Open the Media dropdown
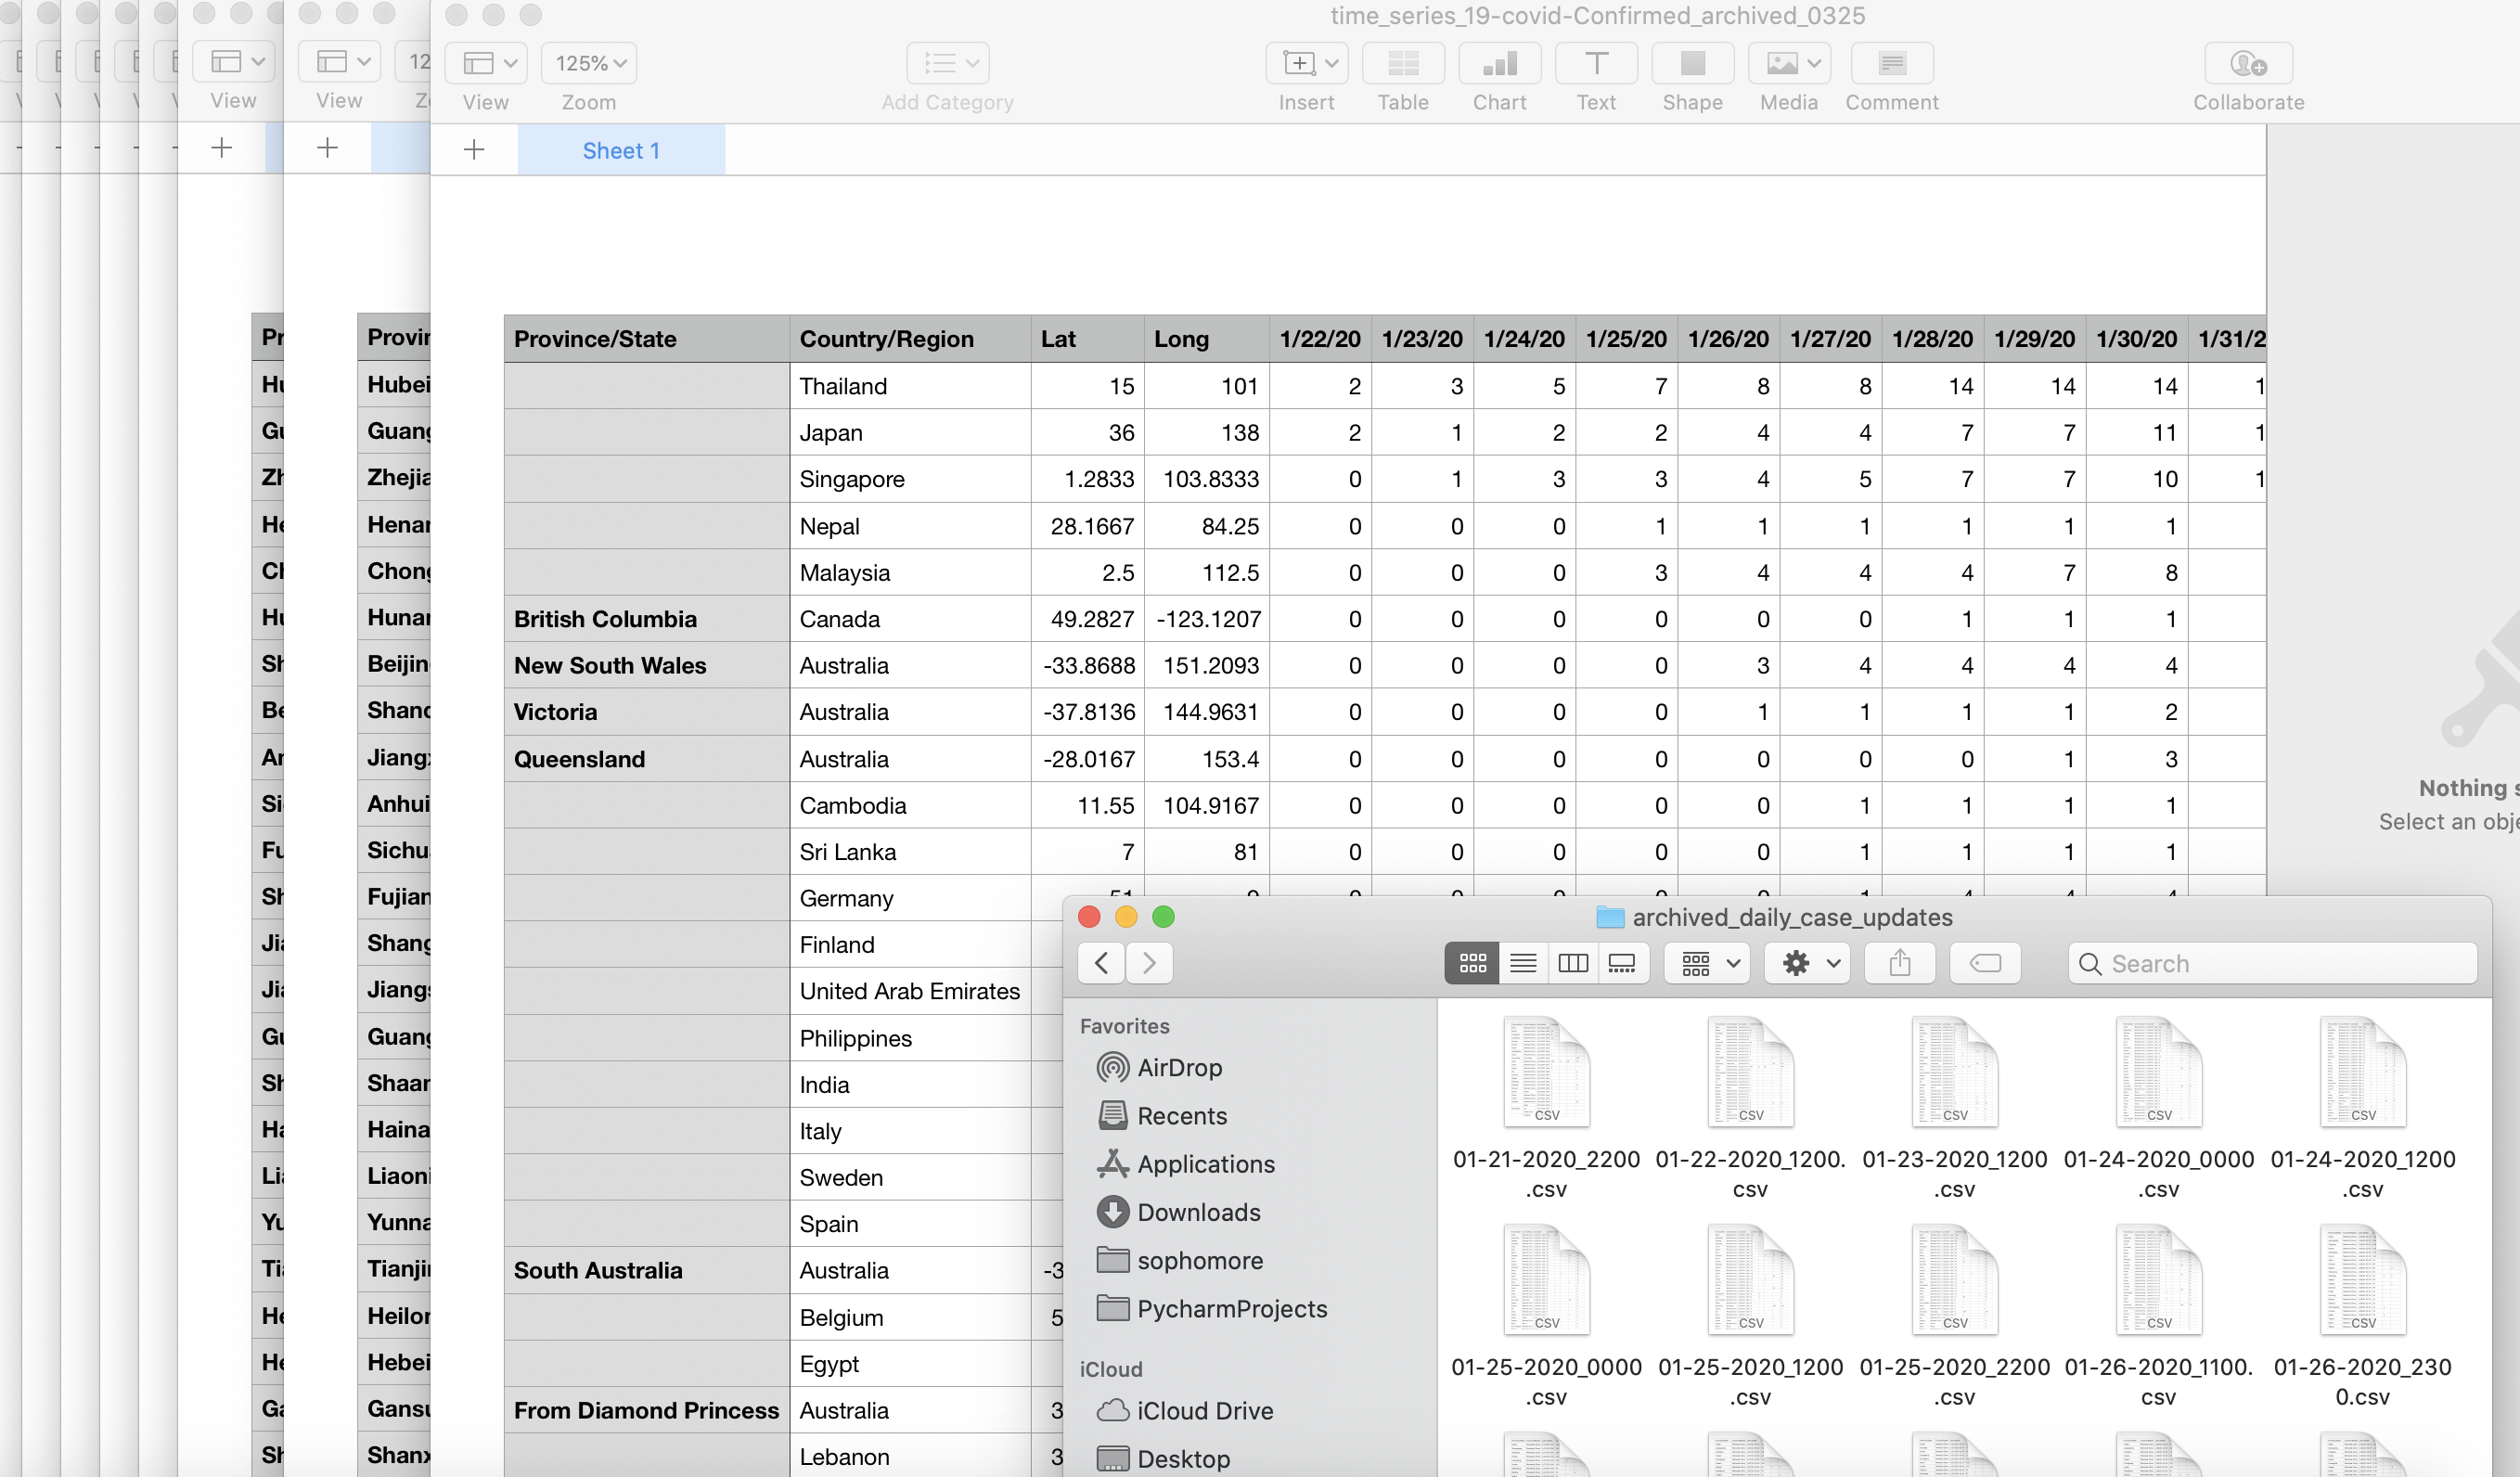Viewport: 2520px width, 1477px height. click(1789, 64)
